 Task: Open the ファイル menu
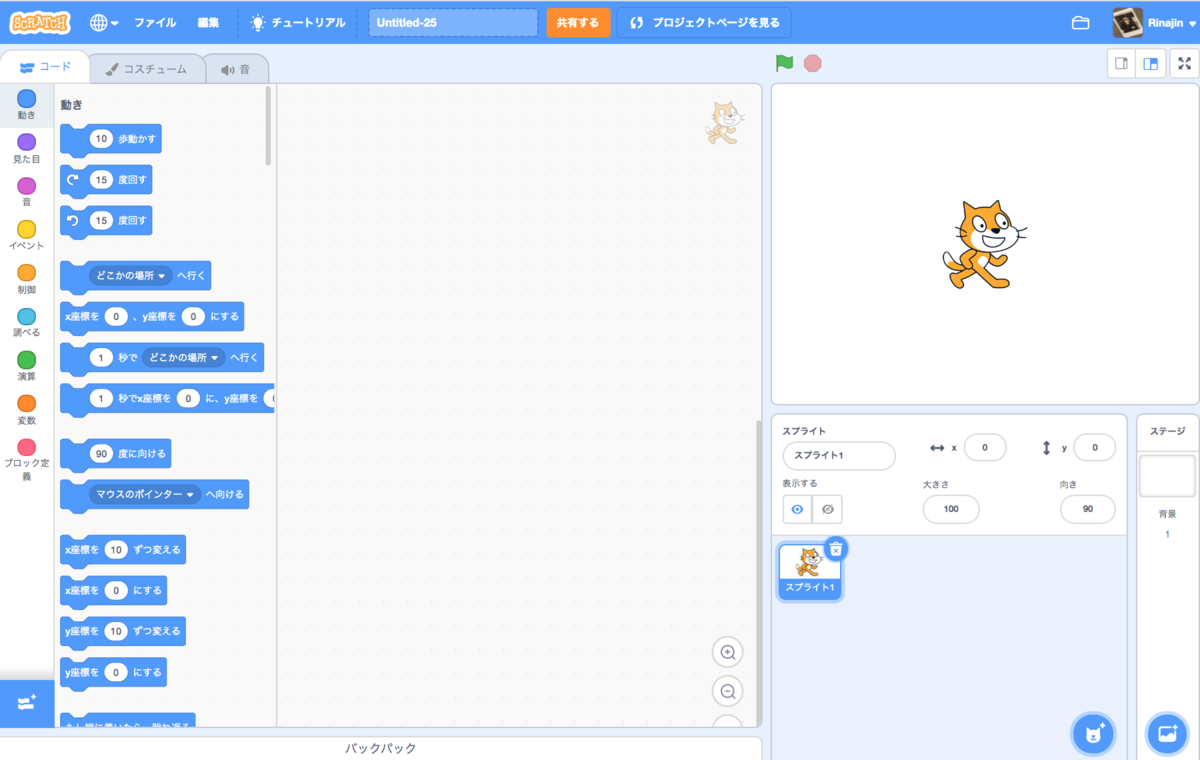155,22
